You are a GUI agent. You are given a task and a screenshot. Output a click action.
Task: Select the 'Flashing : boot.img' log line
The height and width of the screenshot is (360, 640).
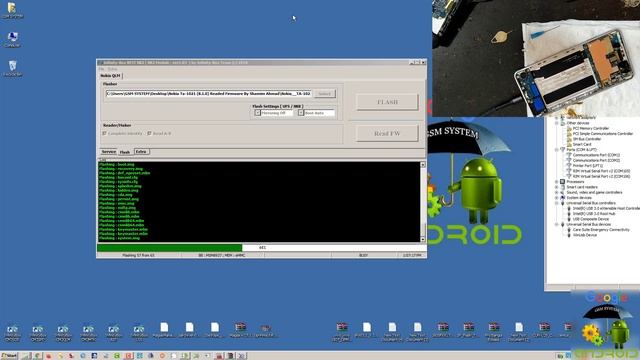(x=116, y=164)
